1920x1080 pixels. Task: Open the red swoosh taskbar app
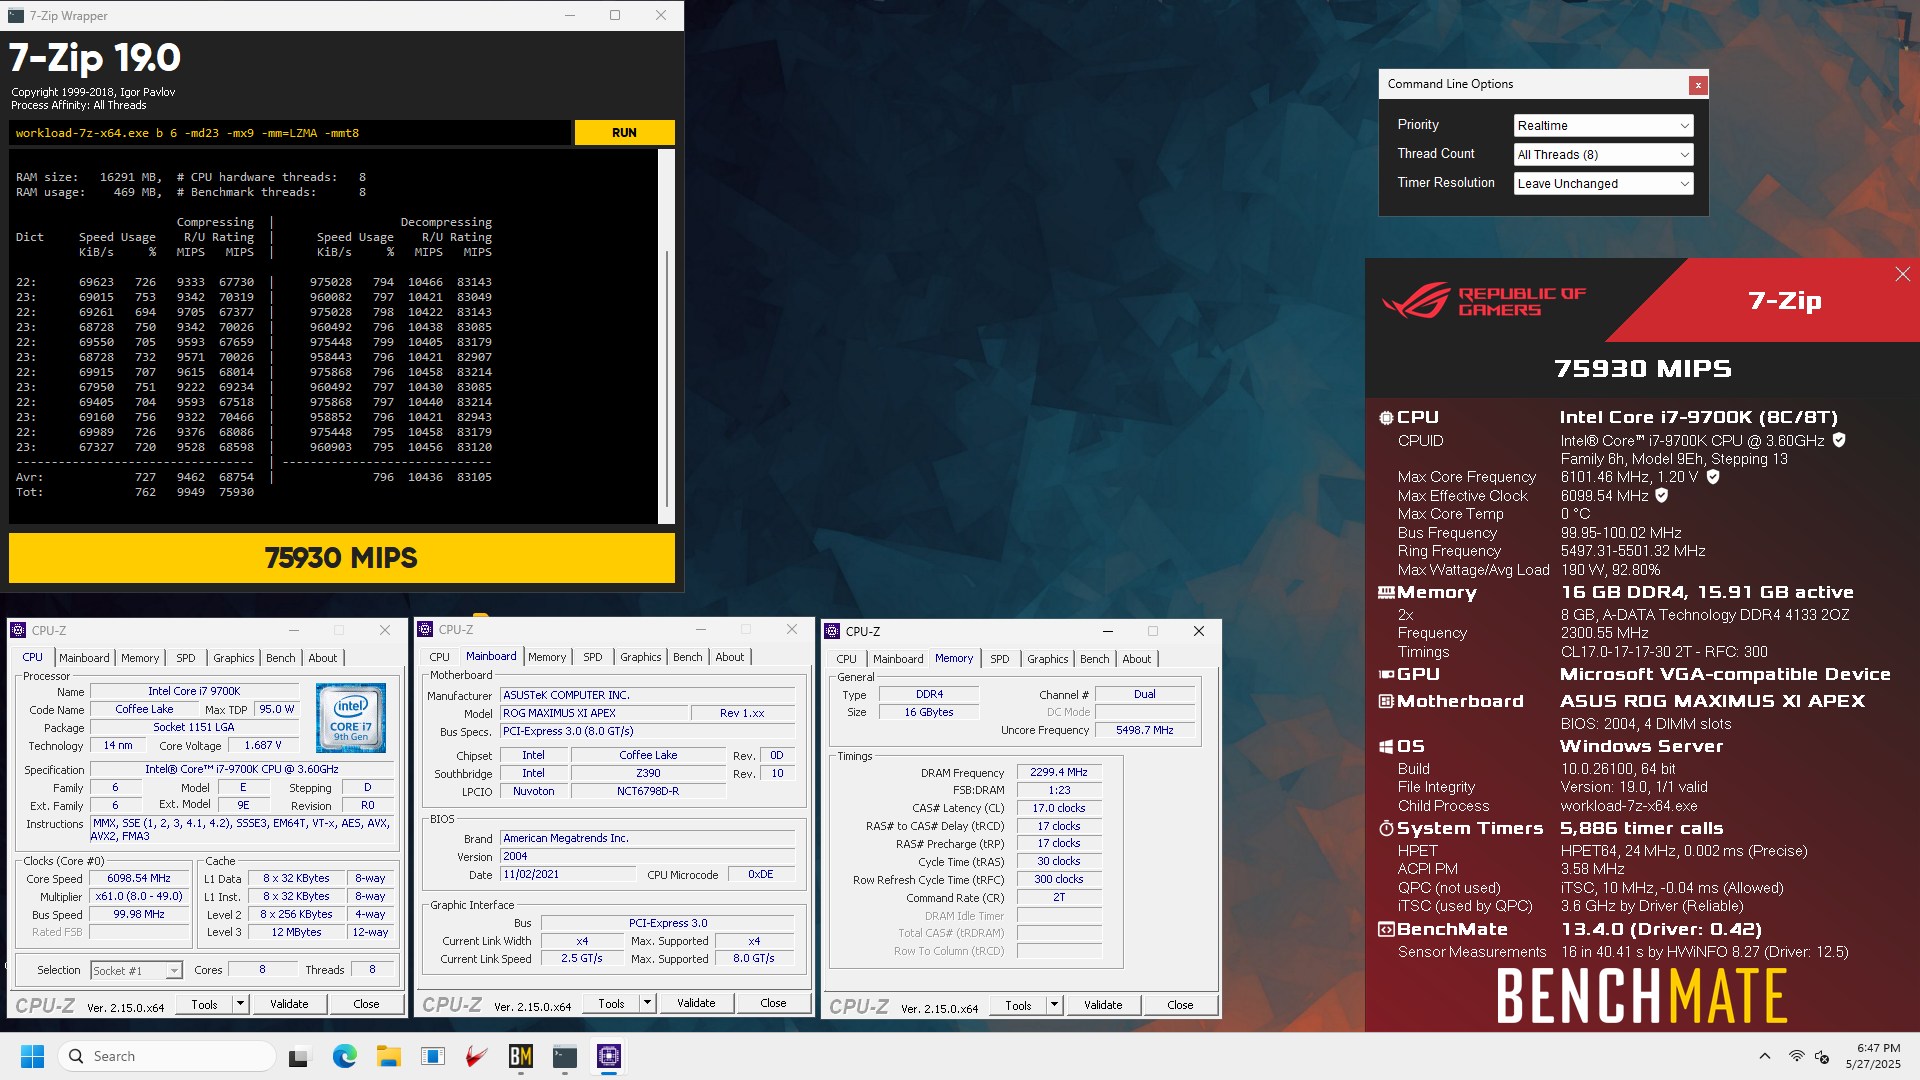point(477,1056)
